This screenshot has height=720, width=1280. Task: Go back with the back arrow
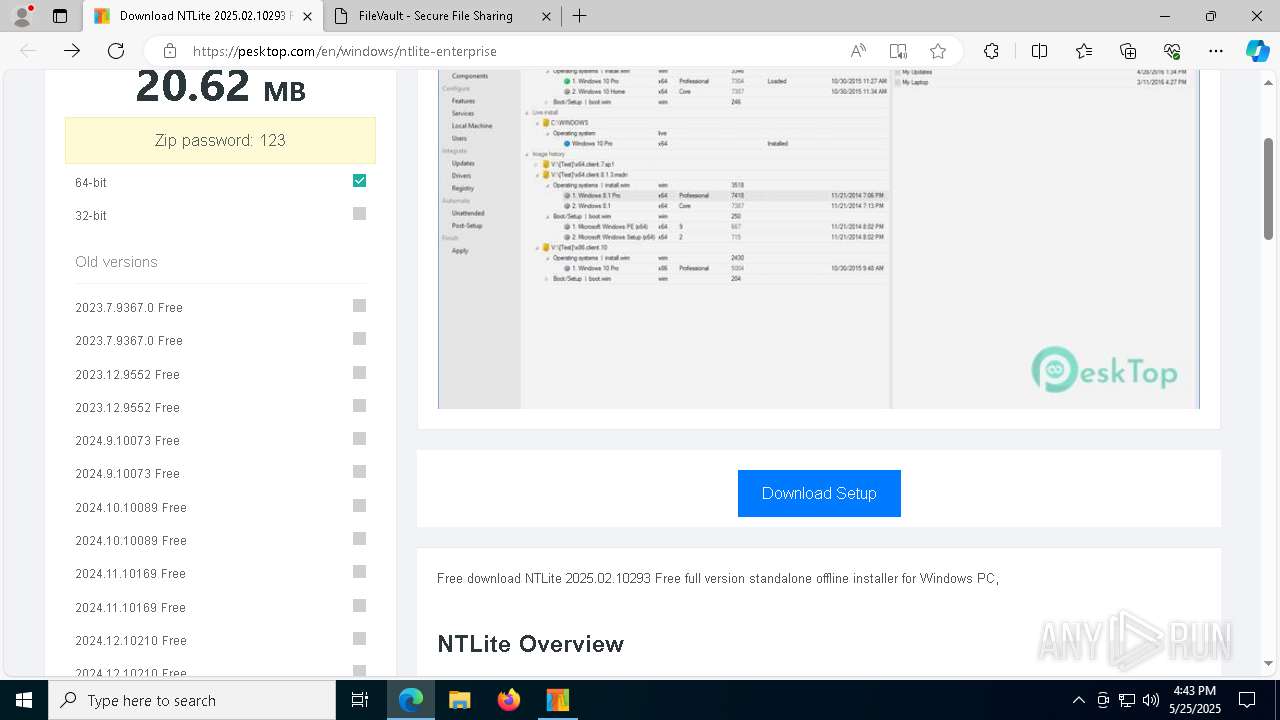point(28,51)
